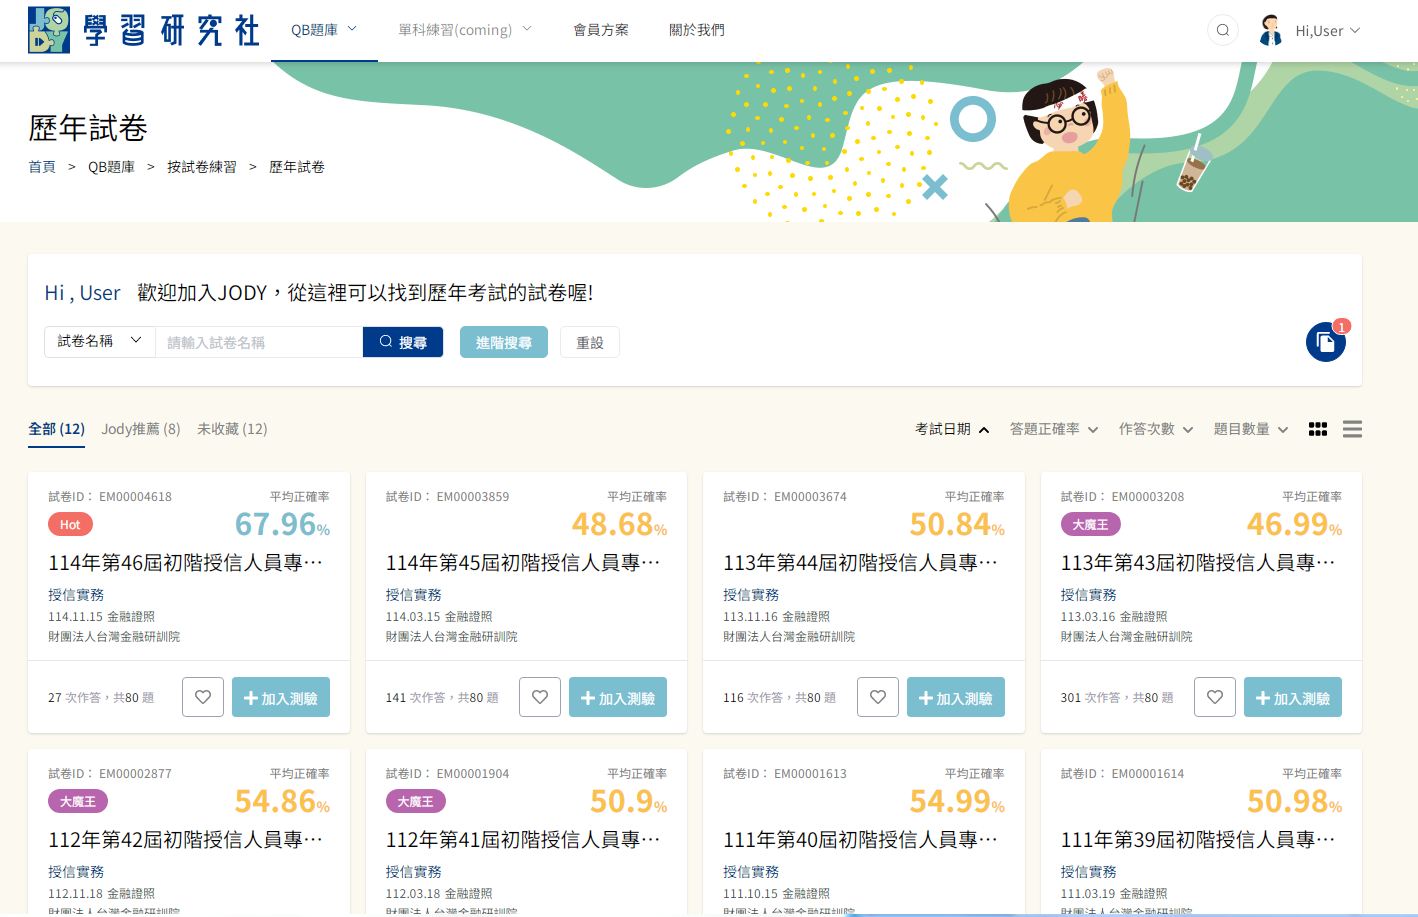
Task: Select the Jody推薦 tab
Action: point(140,429)
